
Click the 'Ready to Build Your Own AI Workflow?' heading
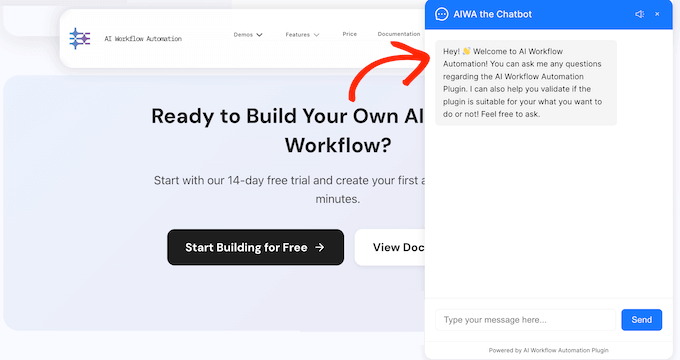point(288,130)
